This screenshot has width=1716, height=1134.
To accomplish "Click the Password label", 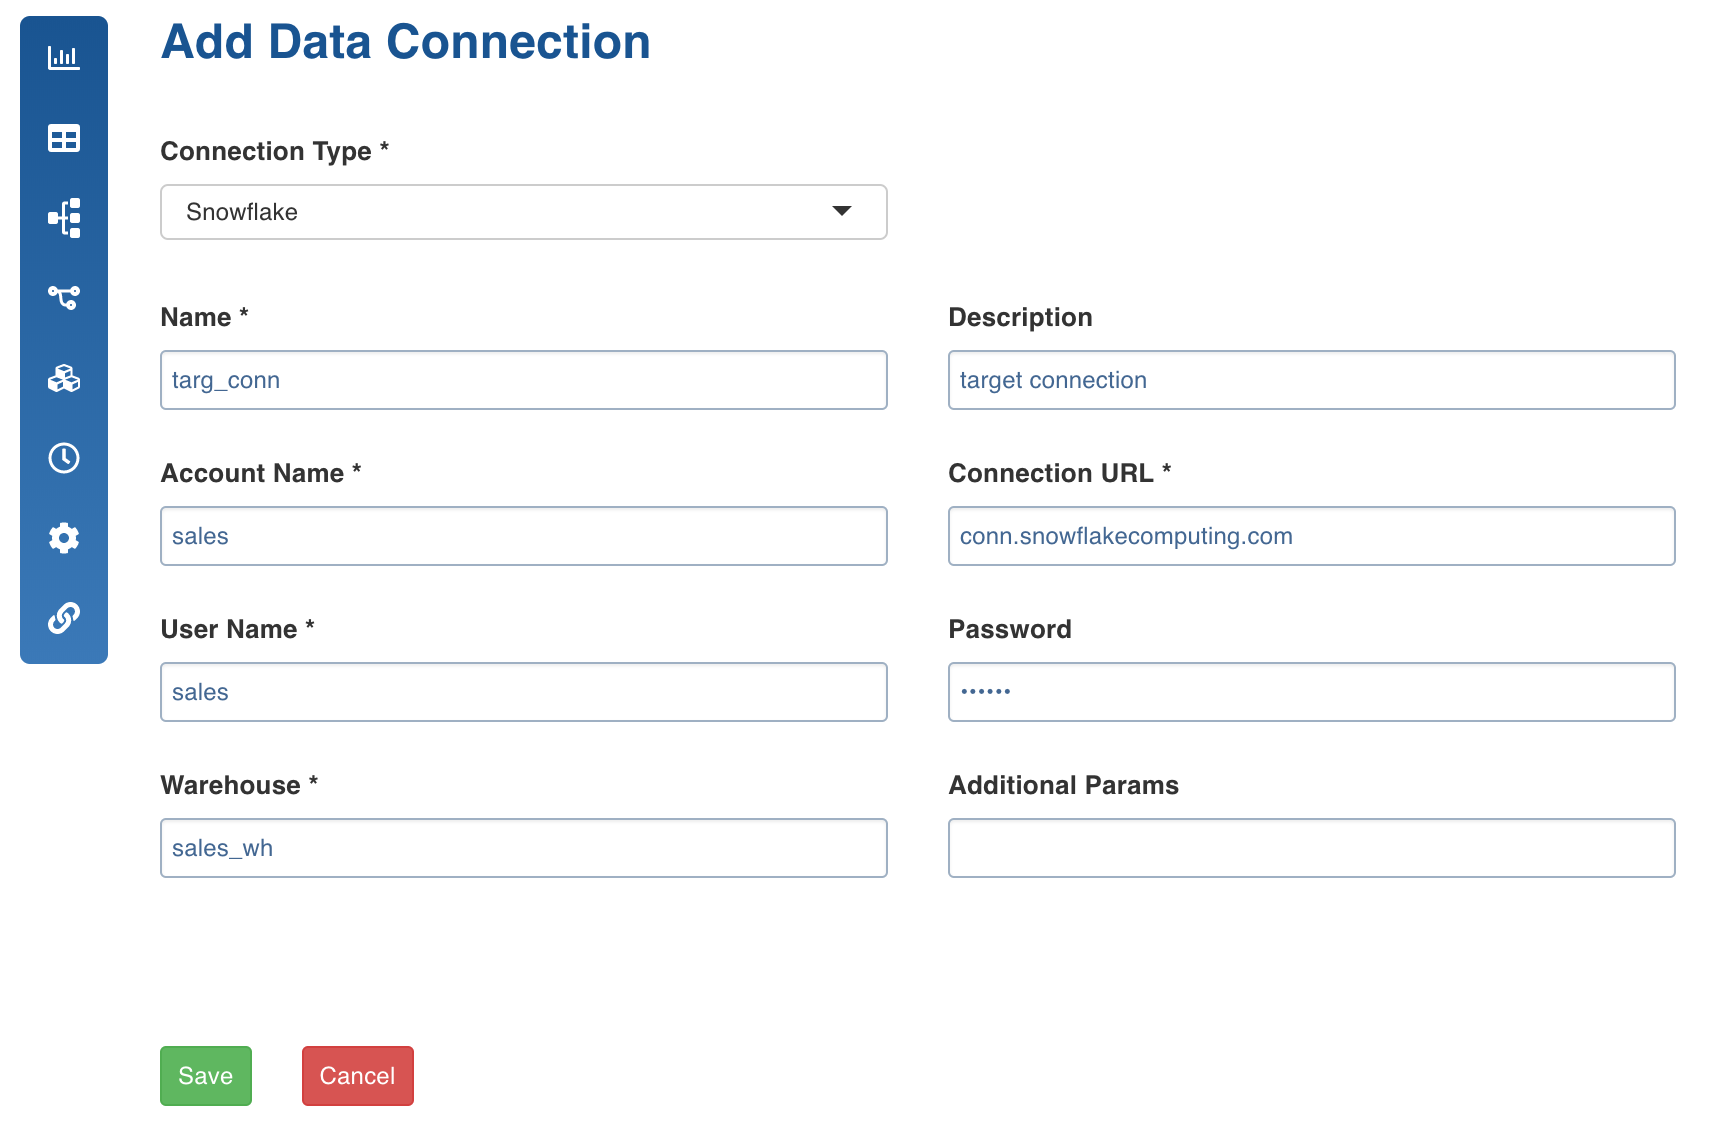I will (x=1010, y=629).
